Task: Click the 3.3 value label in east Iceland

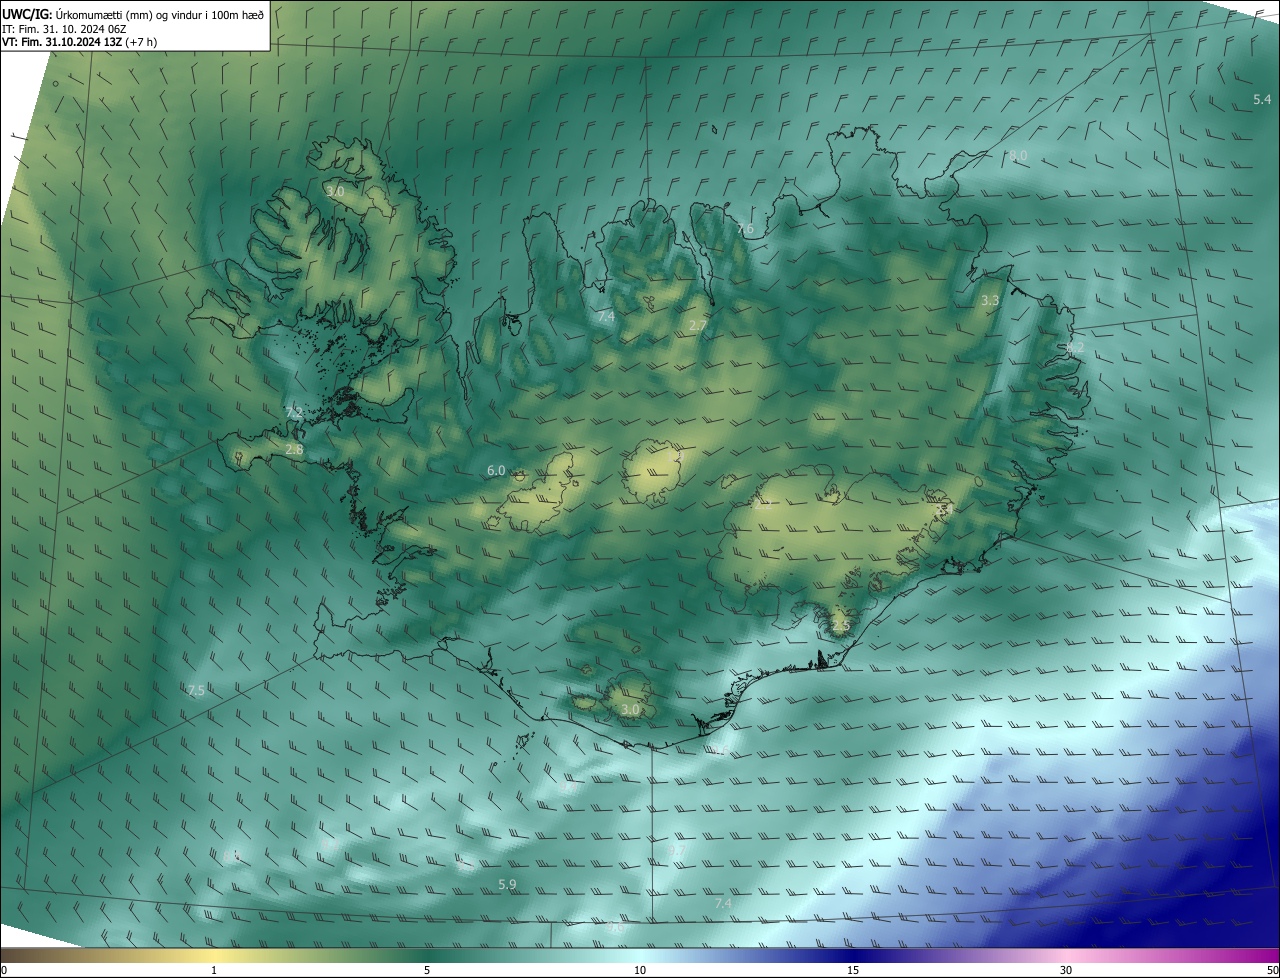Action: tap(990, 300)
